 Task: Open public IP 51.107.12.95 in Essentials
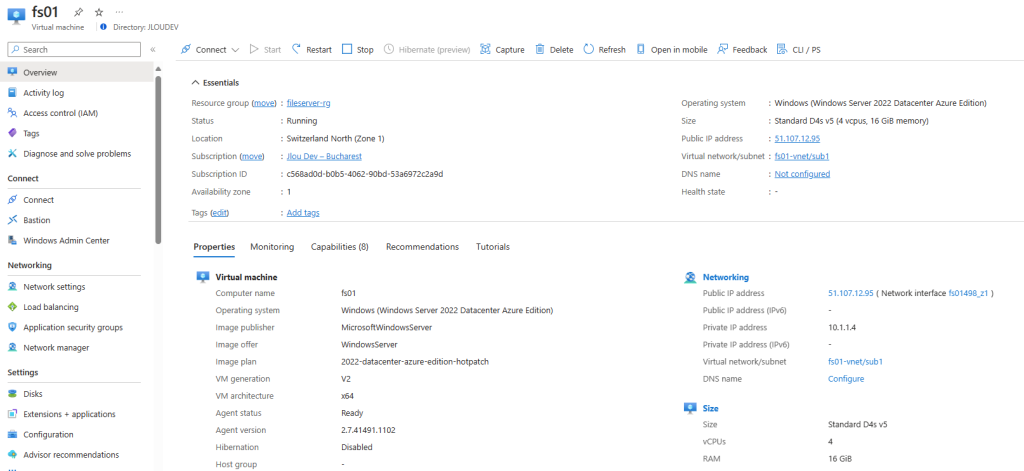797,138
